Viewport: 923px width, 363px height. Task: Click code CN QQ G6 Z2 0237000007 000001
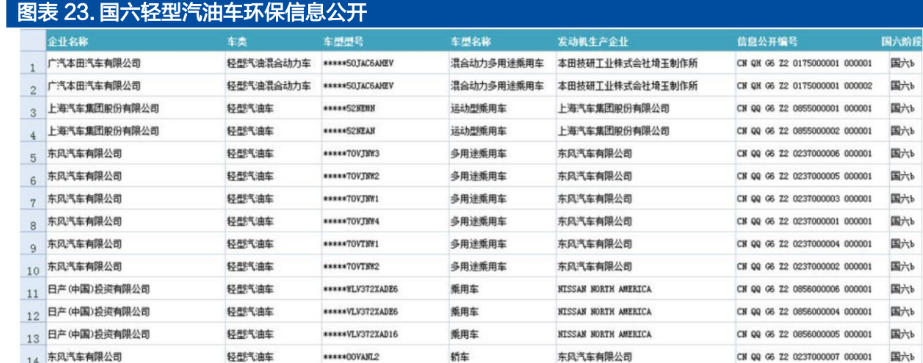pos(804,357)
